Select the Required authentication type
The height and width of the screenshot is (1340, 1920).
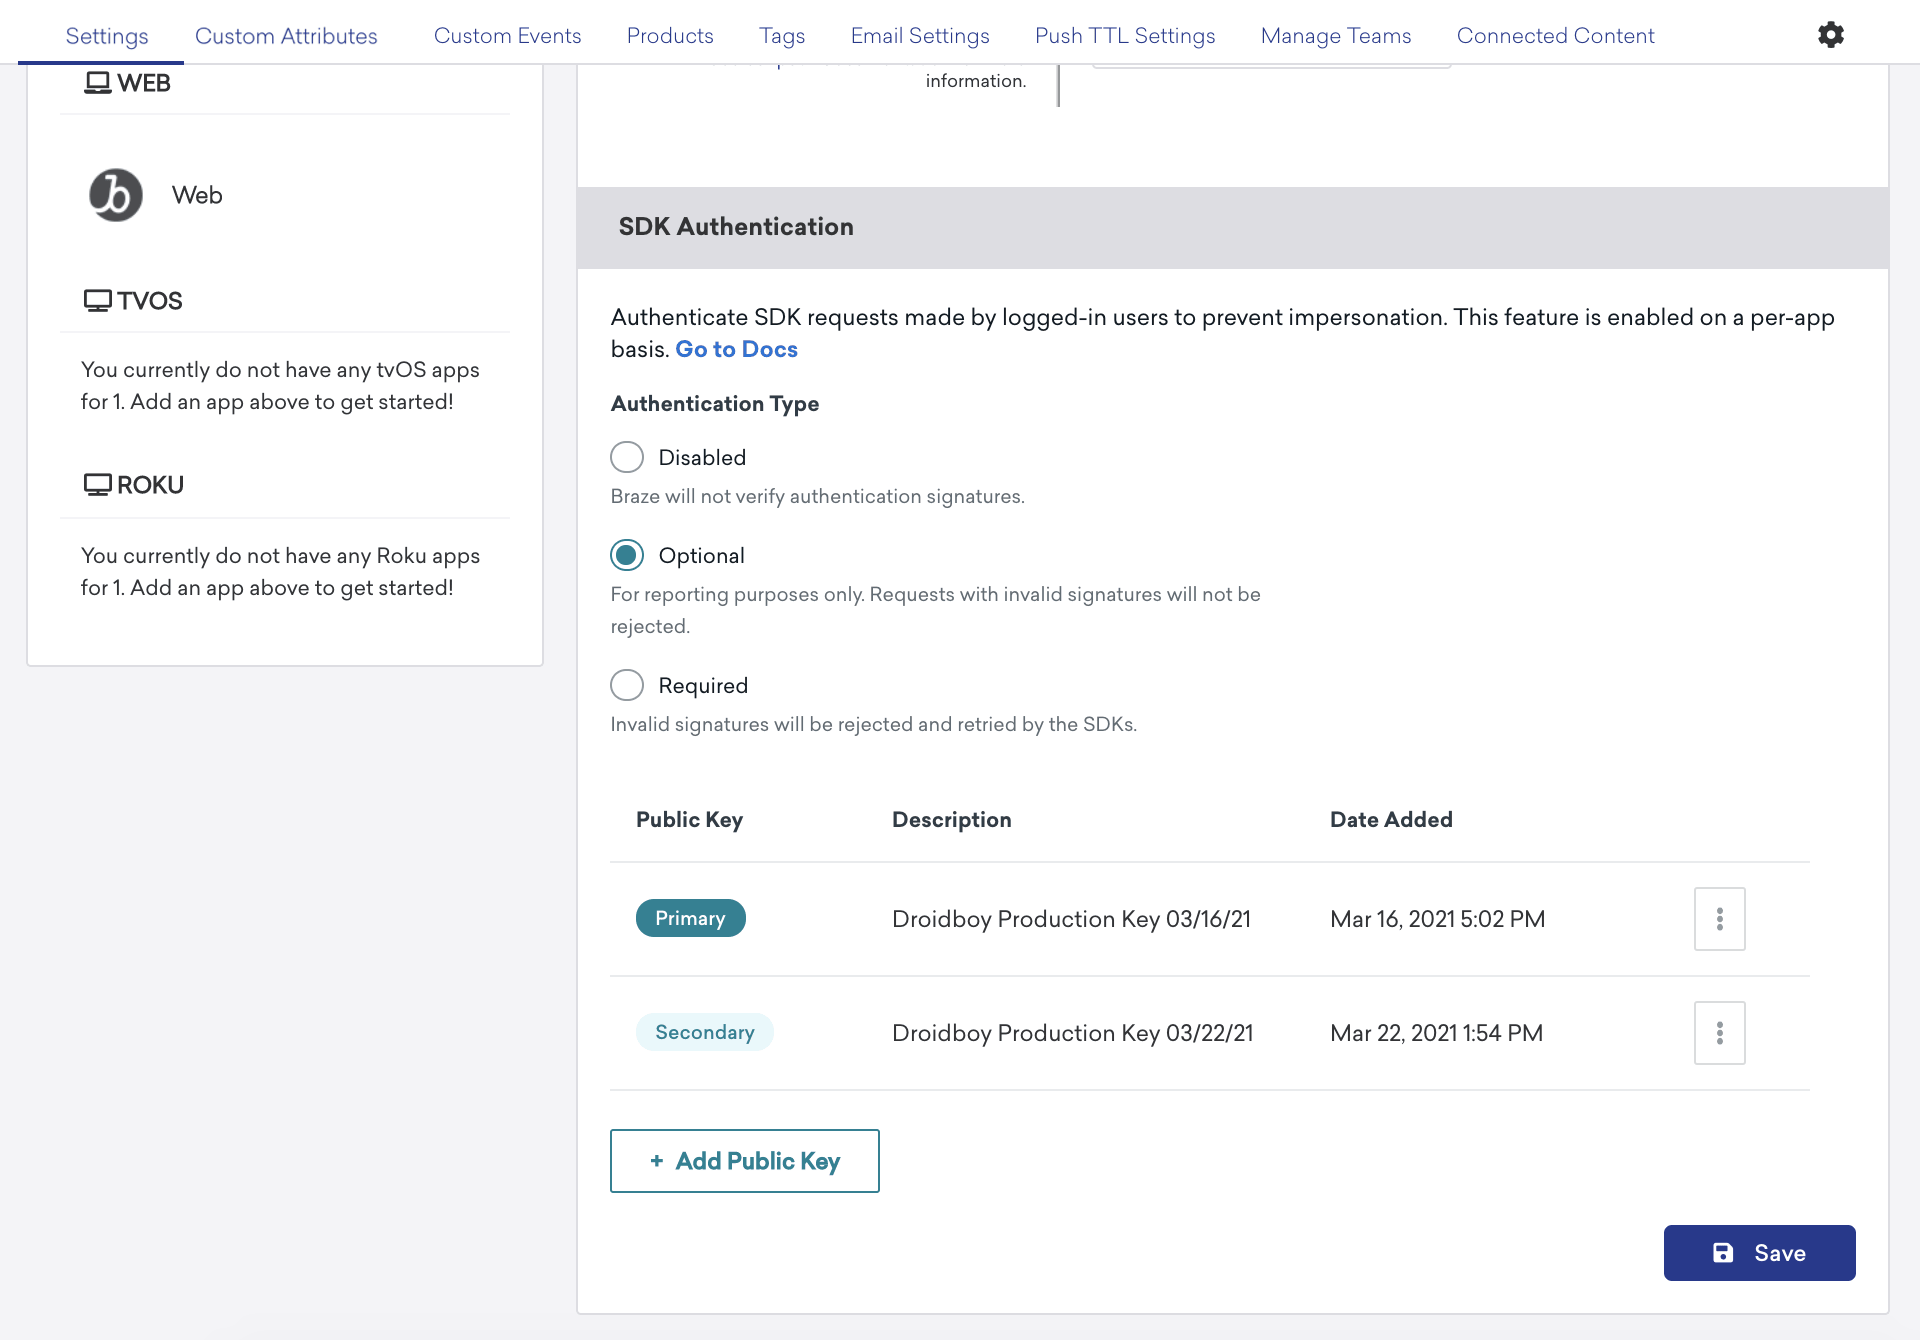[x=627, y=685]
